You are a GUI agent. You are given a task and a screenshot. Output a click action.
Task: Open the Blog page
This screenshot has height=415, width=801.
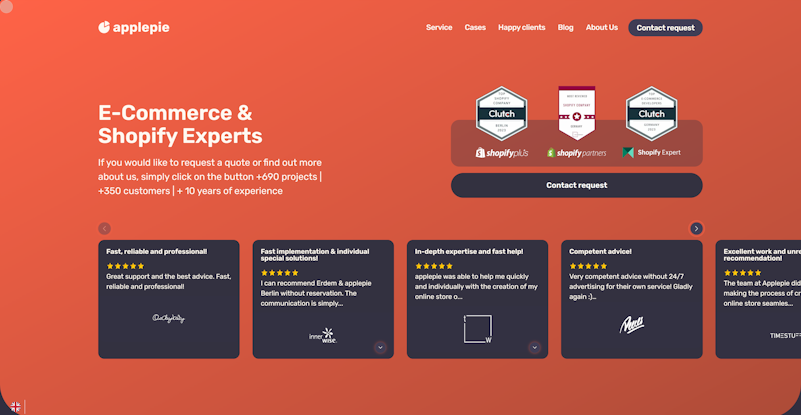coord(566,28)
